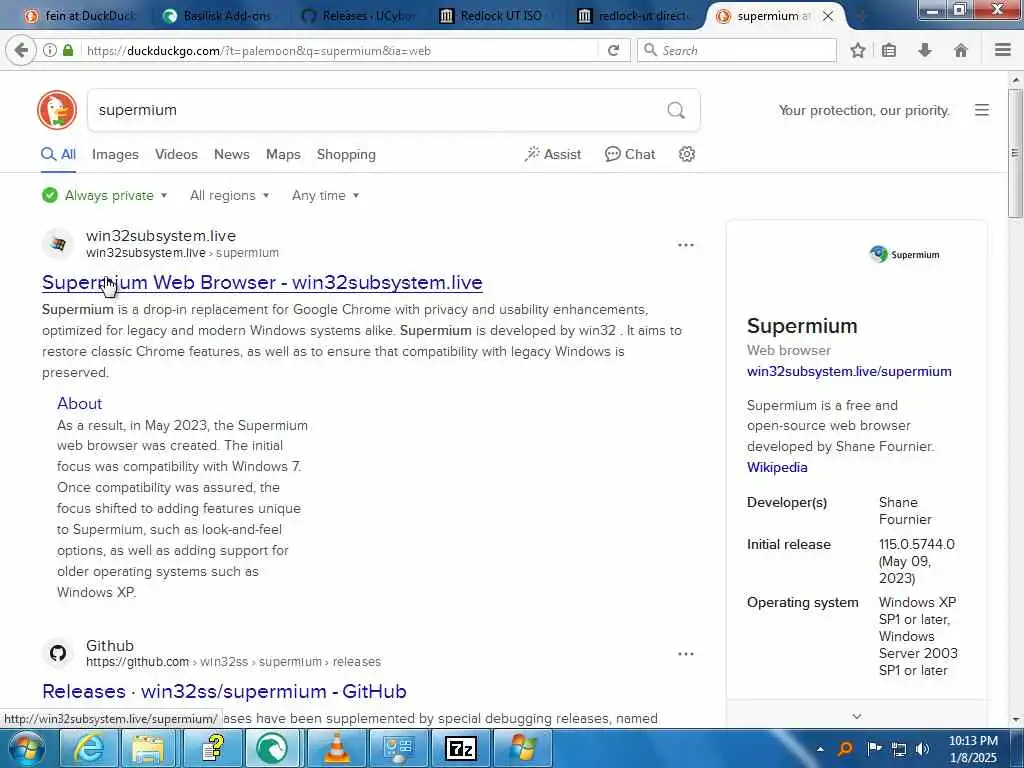
Task: Switch to the 'fein at DuckDuck' tab
Action: pyautogui.click(x=80, y=16)
